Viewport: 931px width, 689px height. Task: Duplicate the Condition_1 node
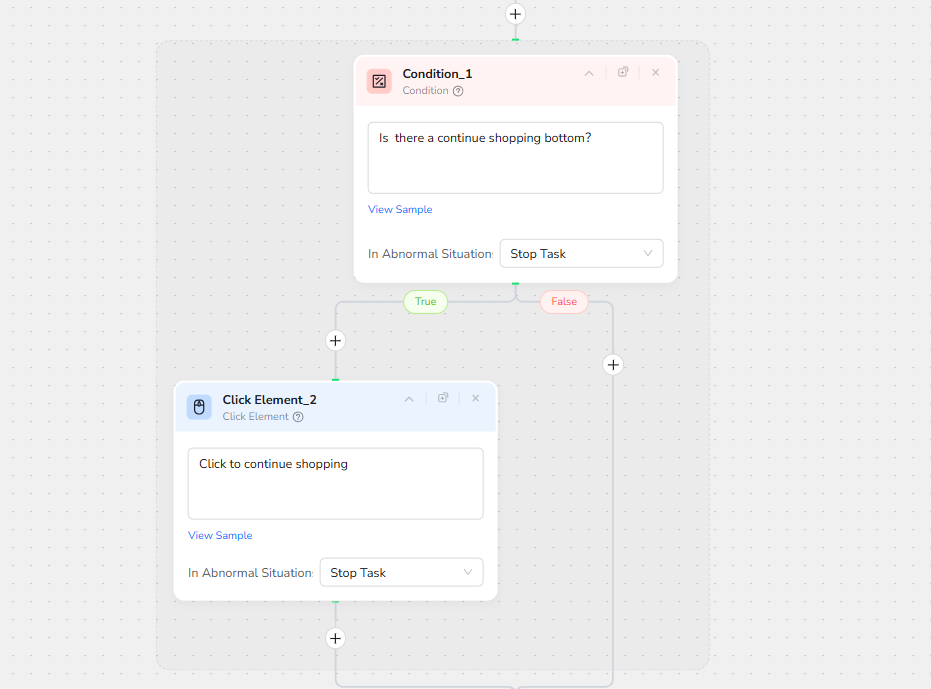tap(623, 72)
